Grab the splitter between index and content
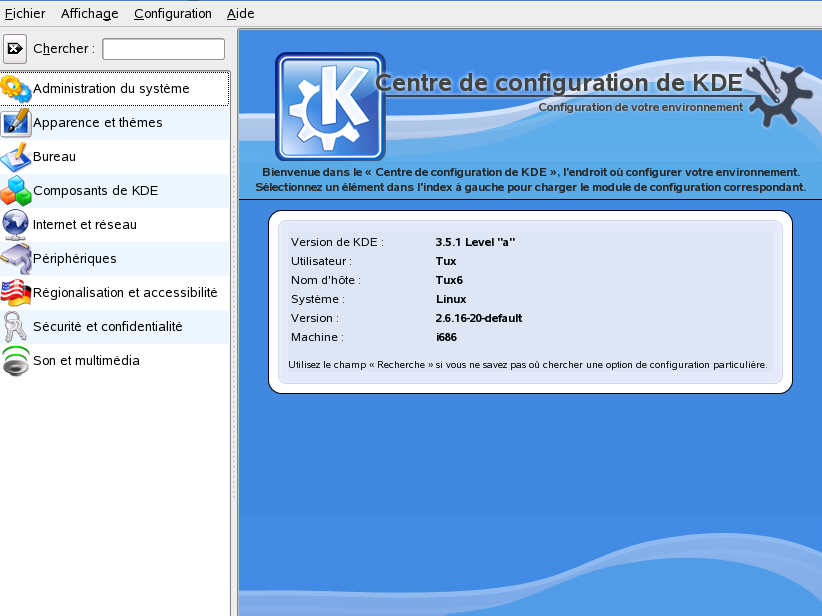The image size is (822, 616). [234, 322]
